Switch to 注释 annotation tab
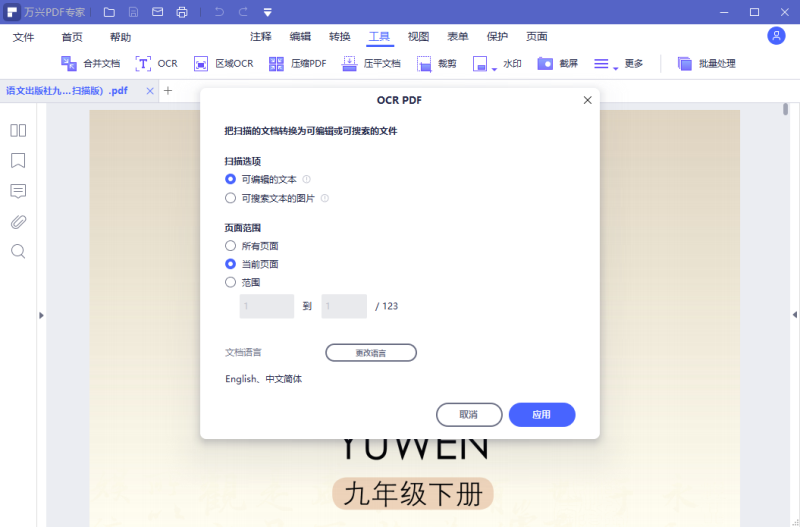The width and height of the screenshot is (800, 527). [x=261, y=36]
